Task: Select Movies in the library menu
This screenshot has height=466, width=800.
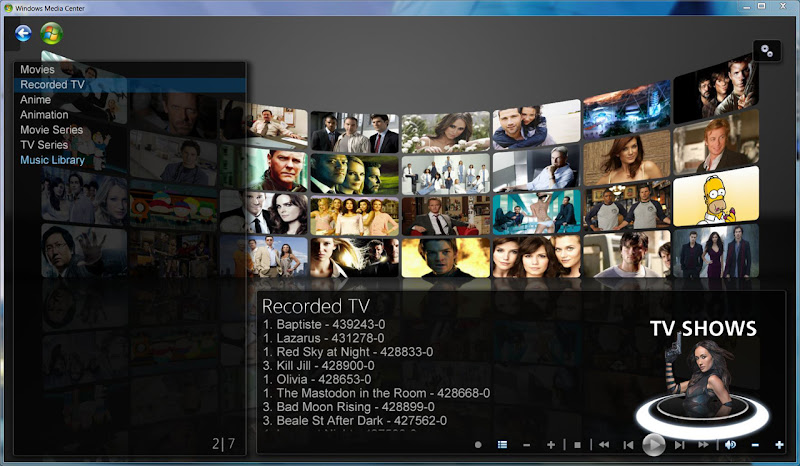Action: pos(130,69)
